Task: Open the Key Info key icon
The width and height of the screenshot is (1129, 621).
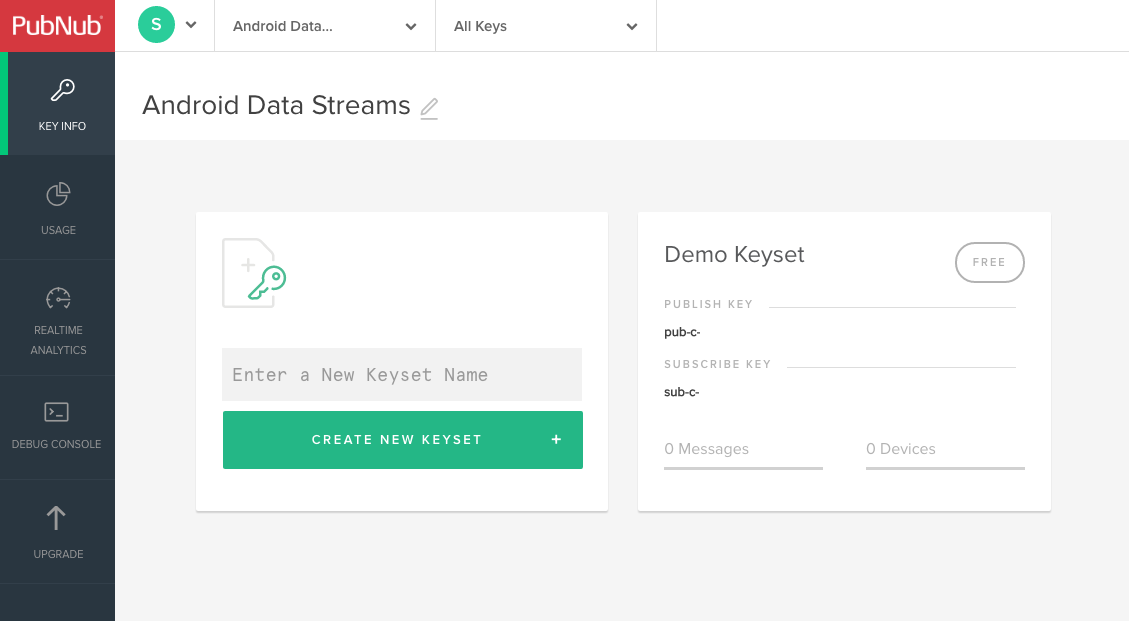Action: click(x=62, y=91)
